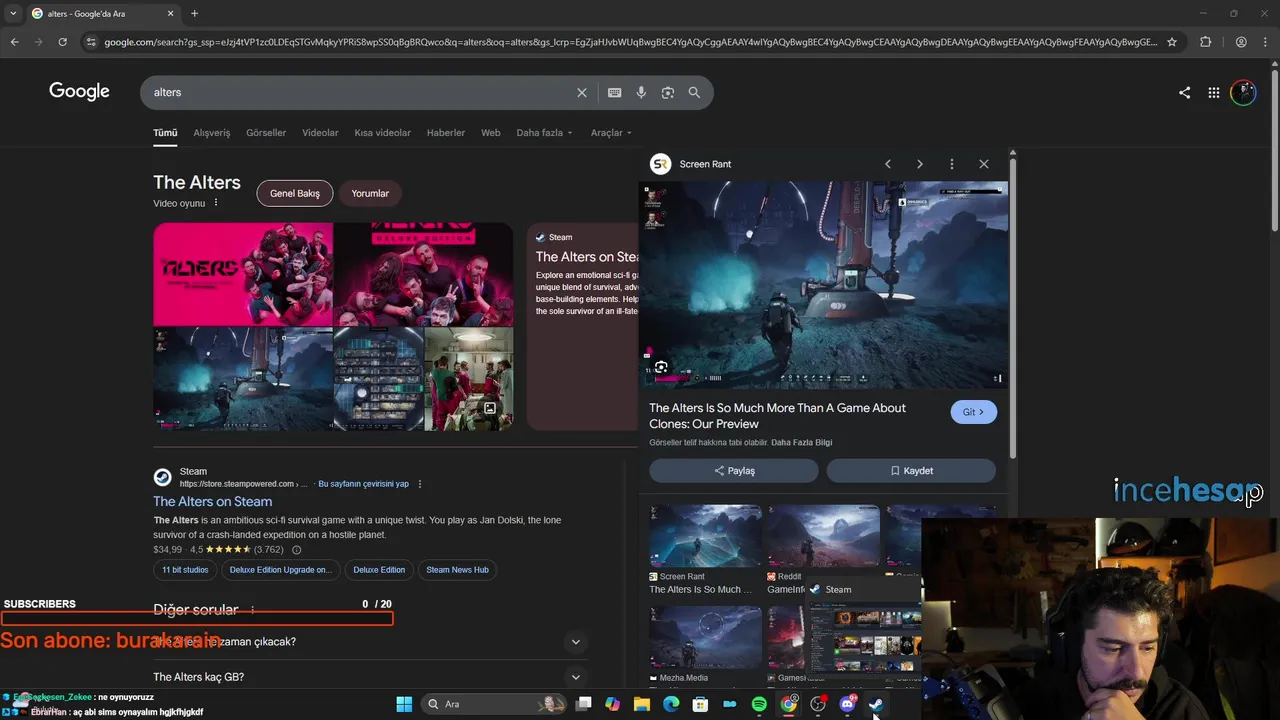Expand the Araçlar dropdown
This screenshot has width=1280, height=720.
pyautogui.click(x=611, y=133)
